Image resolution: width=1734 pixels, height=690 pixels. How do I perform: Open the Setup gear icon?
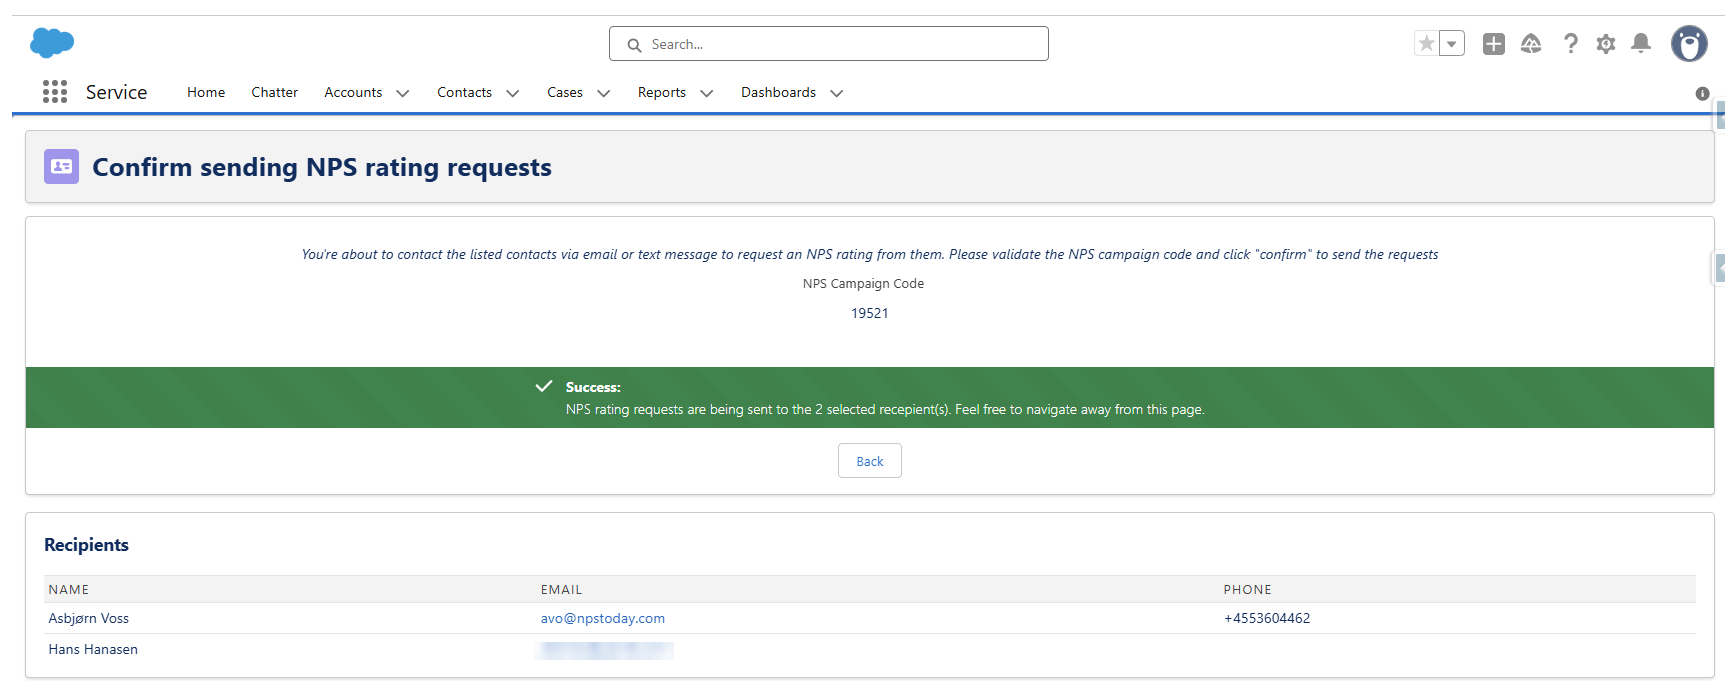click(1606, 44)
